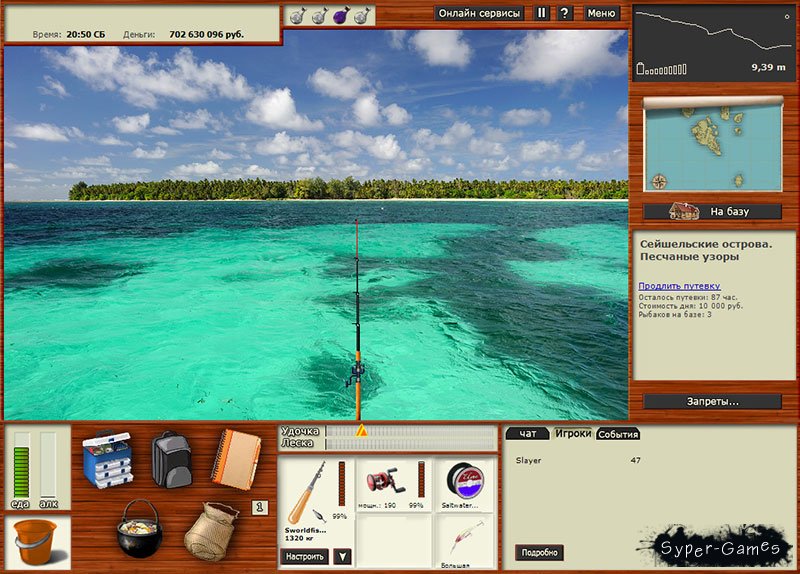The image size is (800, 574).
Task: Click the Продлить путевку link
Action: (679, 286)
